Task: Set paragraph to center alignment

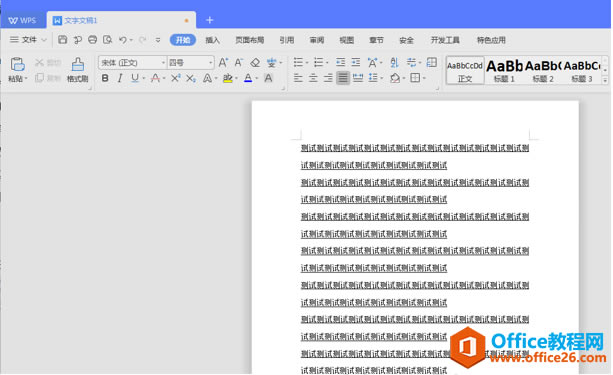Action: coord(313,78)
